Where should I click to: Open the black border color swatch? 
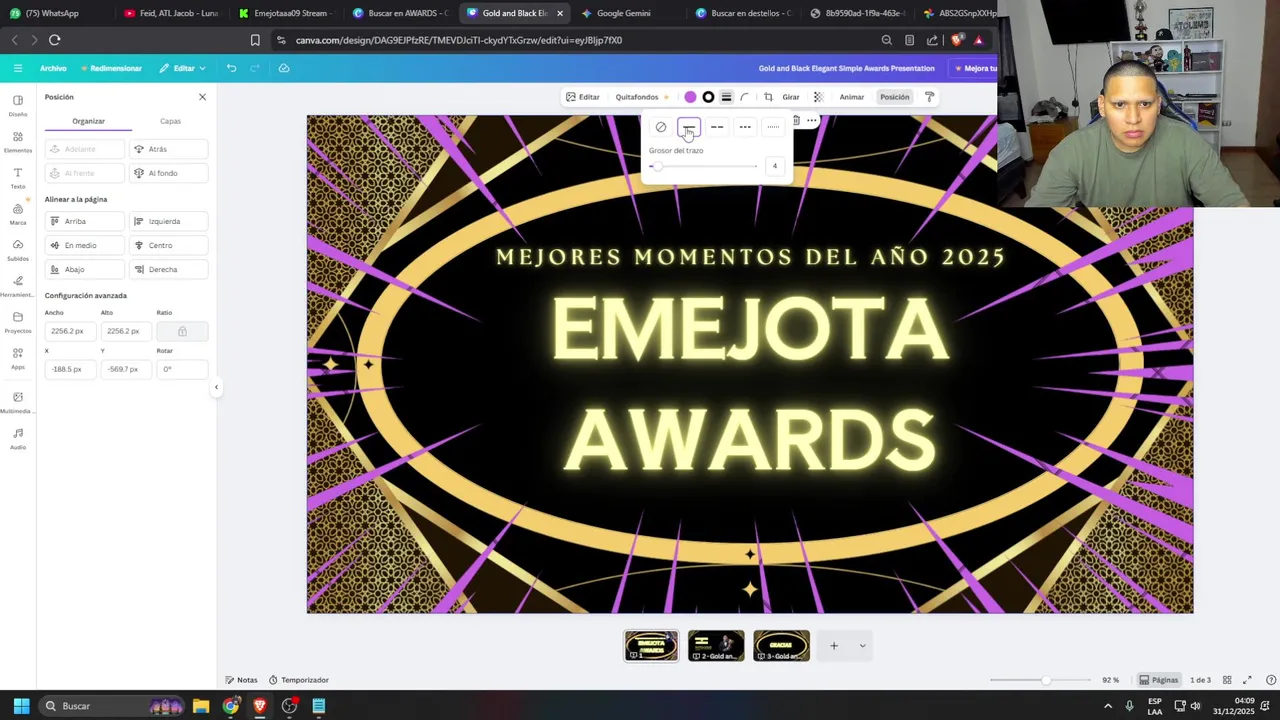[x=708, y=97]
